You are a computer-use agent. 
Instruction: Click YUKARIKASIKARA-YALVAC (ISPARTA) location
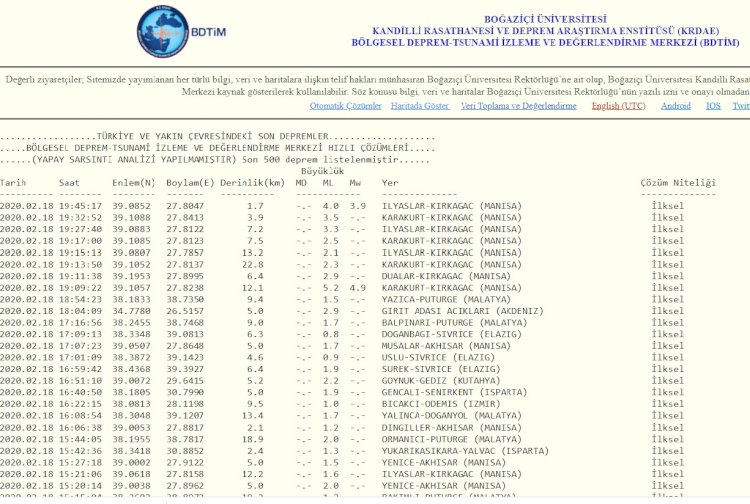pos(465,451)
